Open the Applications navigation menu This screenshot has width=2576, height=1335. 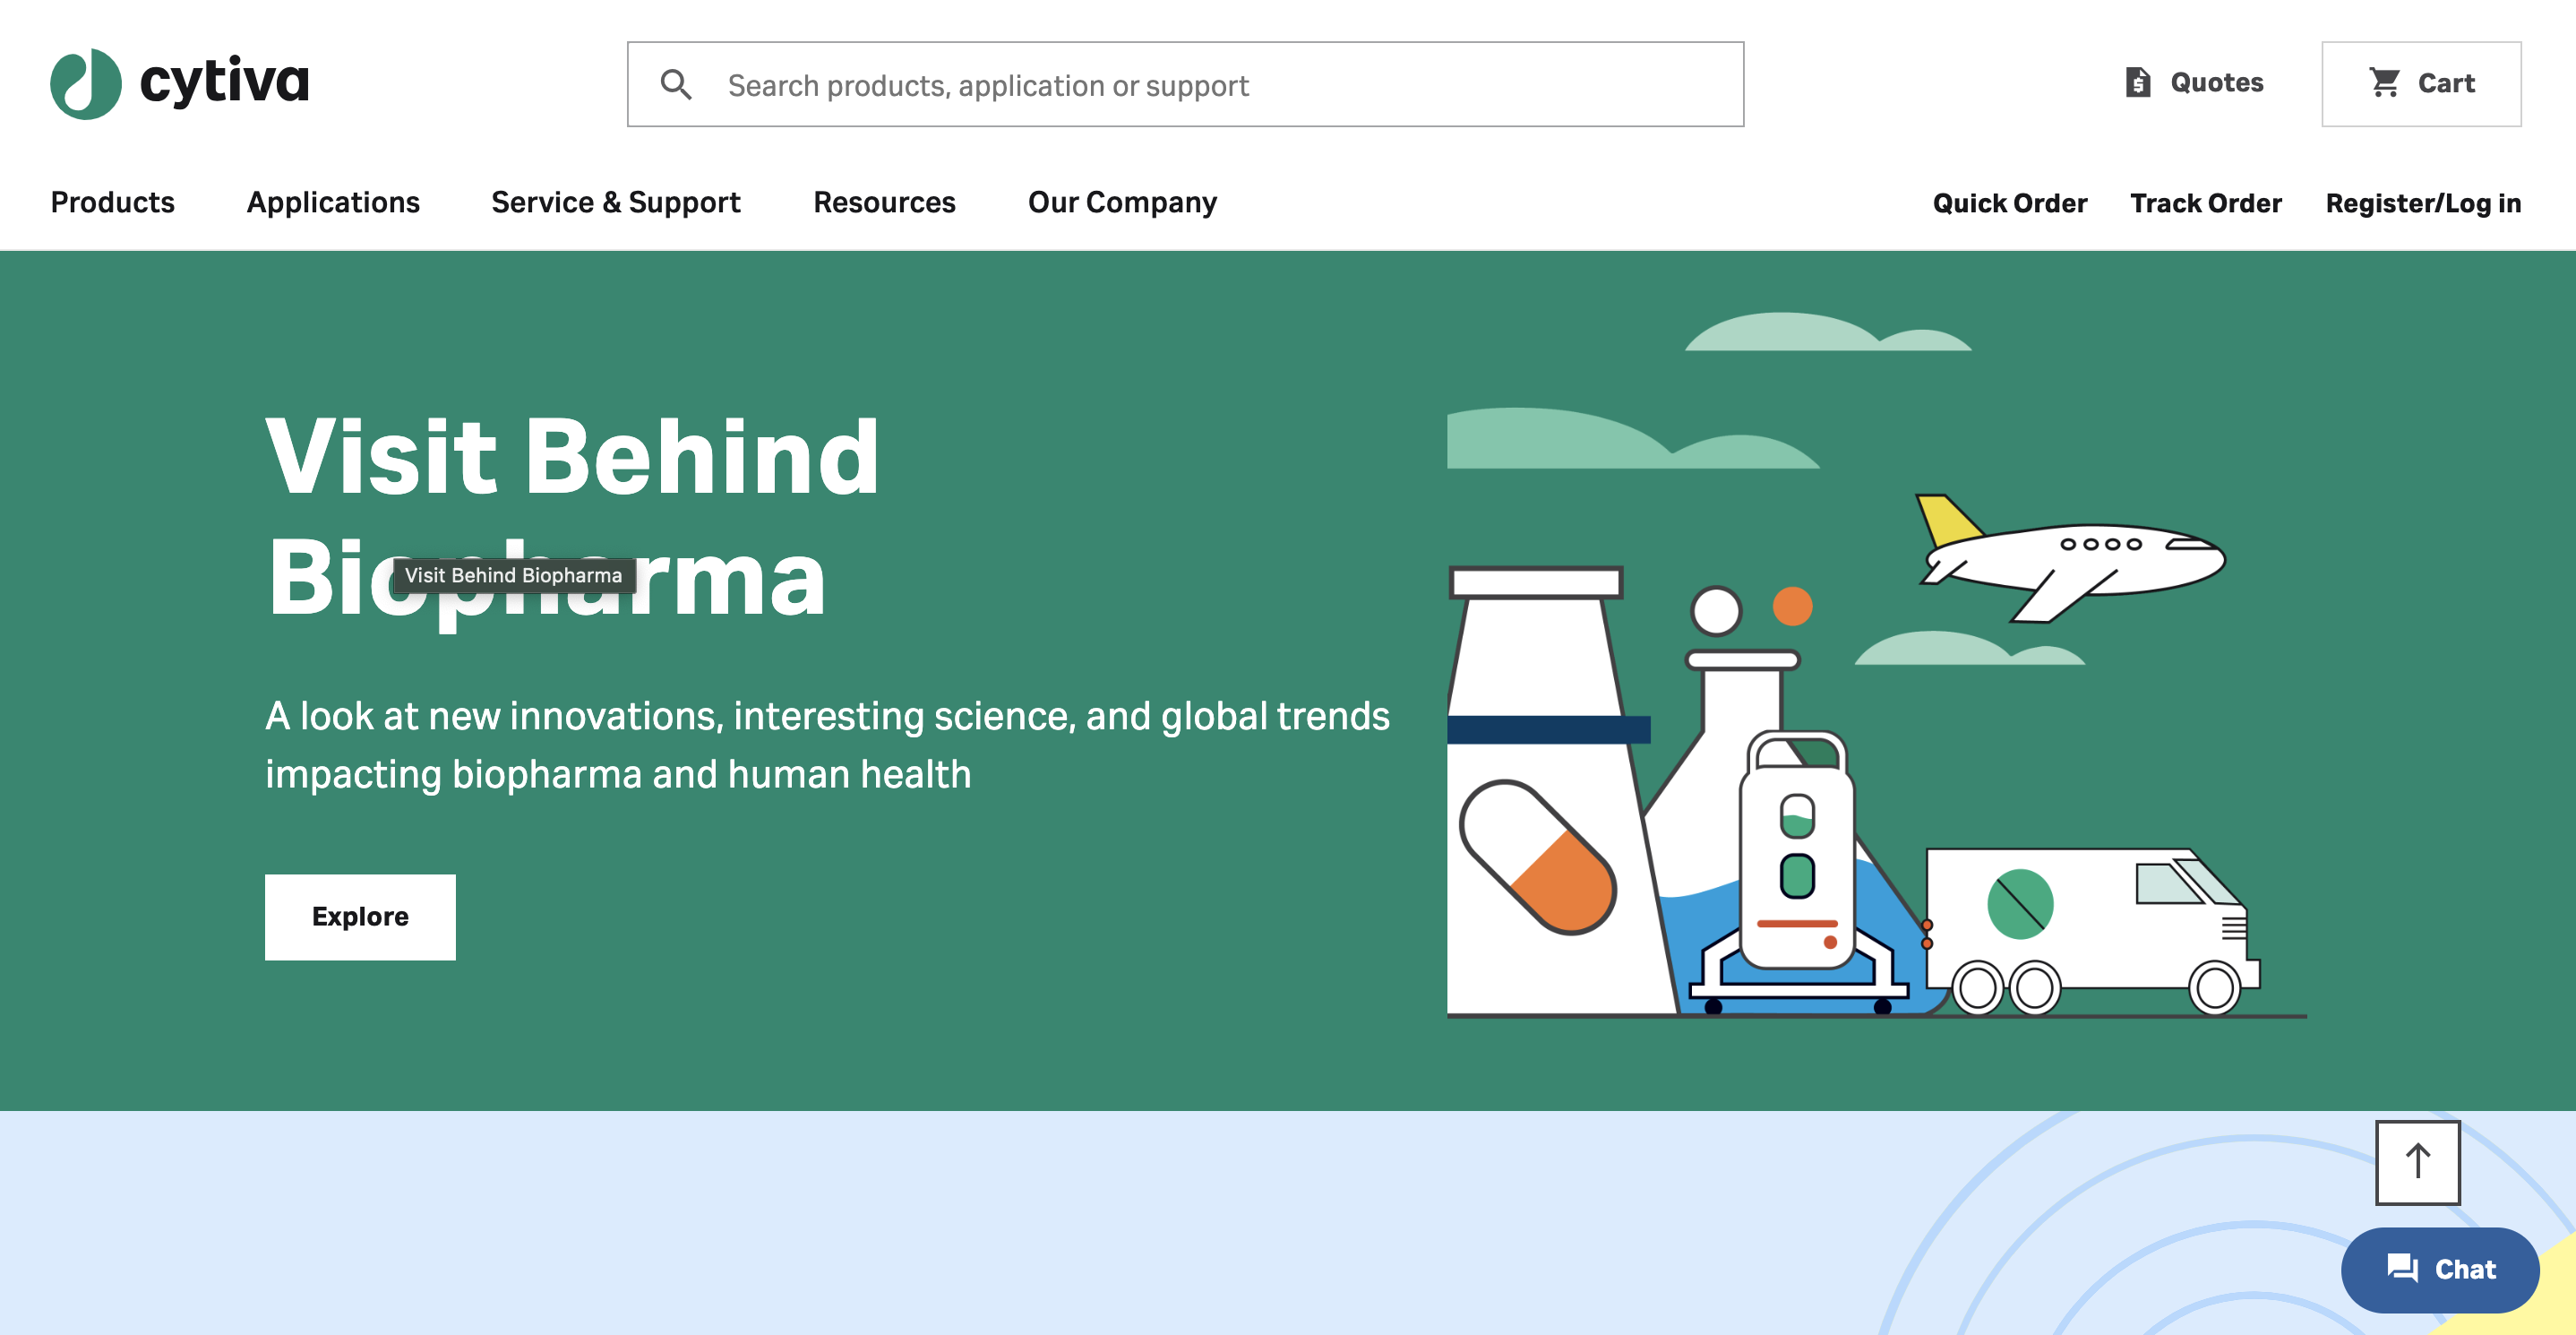pos(333,202)
